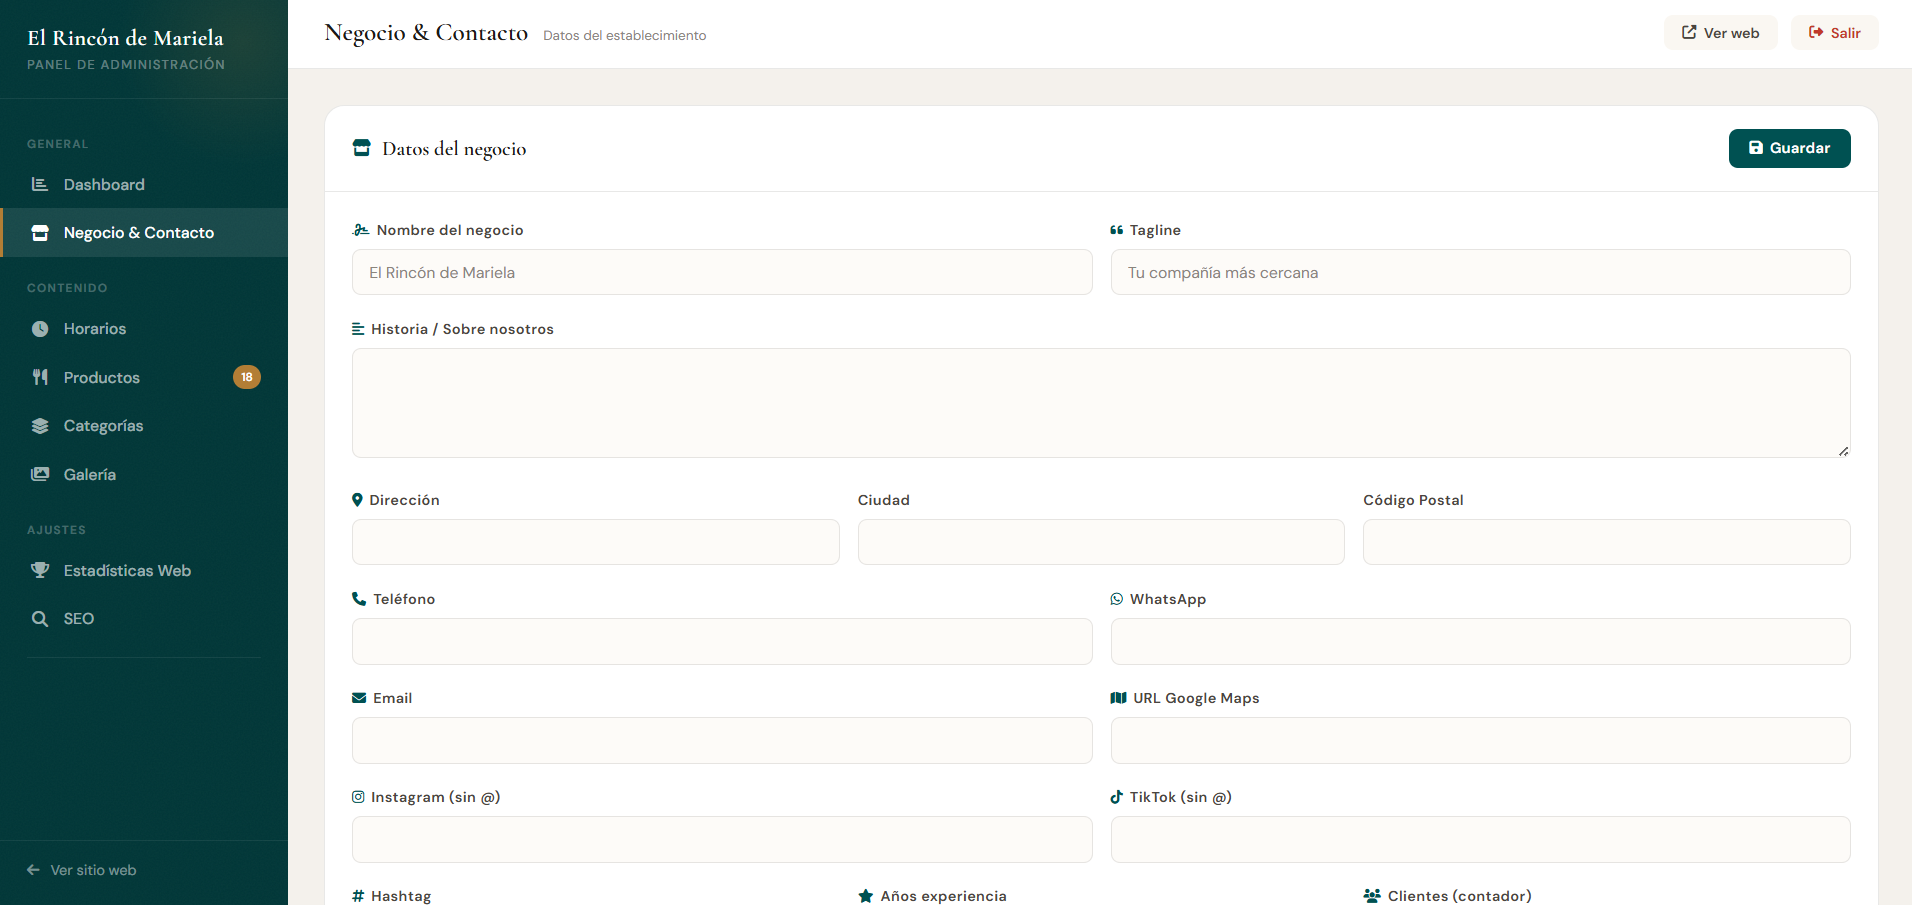Screen dimensions: 1912x905
Task: Focus the Dirección input field
Action: tap(595, 542)
